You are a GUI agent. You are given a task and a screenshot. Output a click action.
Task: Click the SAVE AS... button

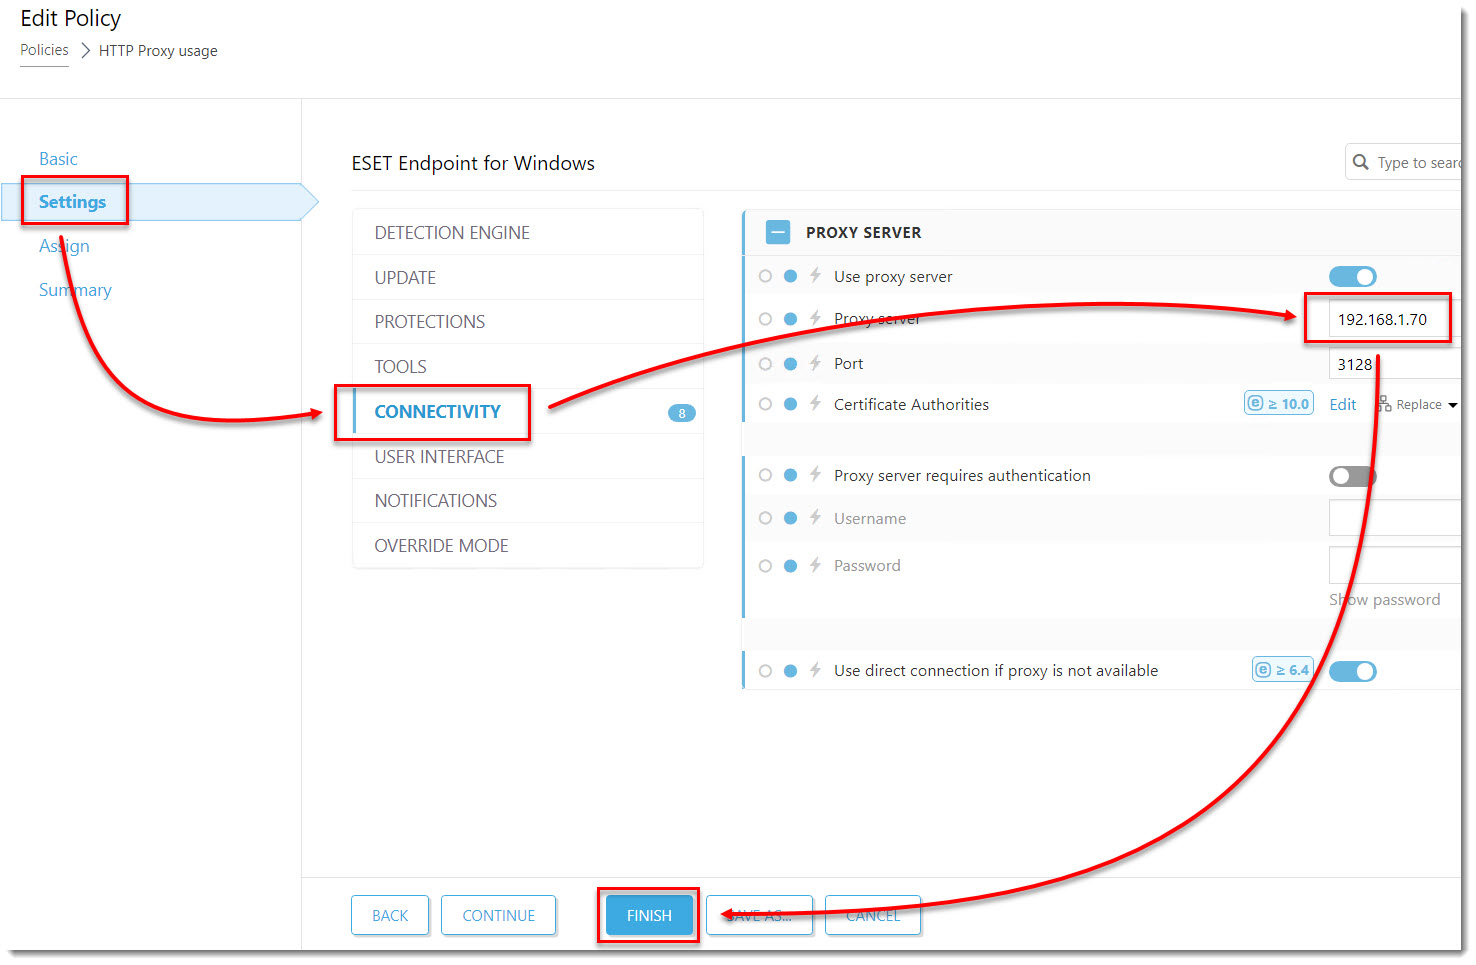[x=759, y=915]
